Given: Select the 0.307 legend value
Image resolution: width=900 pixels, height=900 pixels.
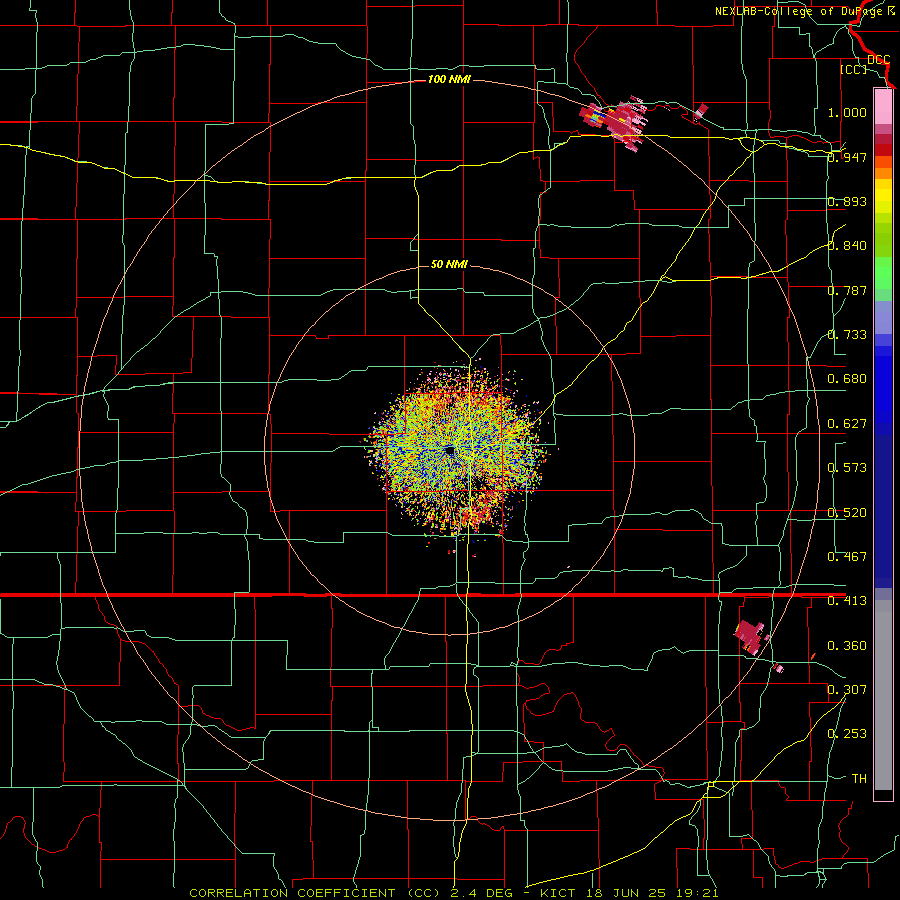Looking at the screenshot, I should coord(847,689).
